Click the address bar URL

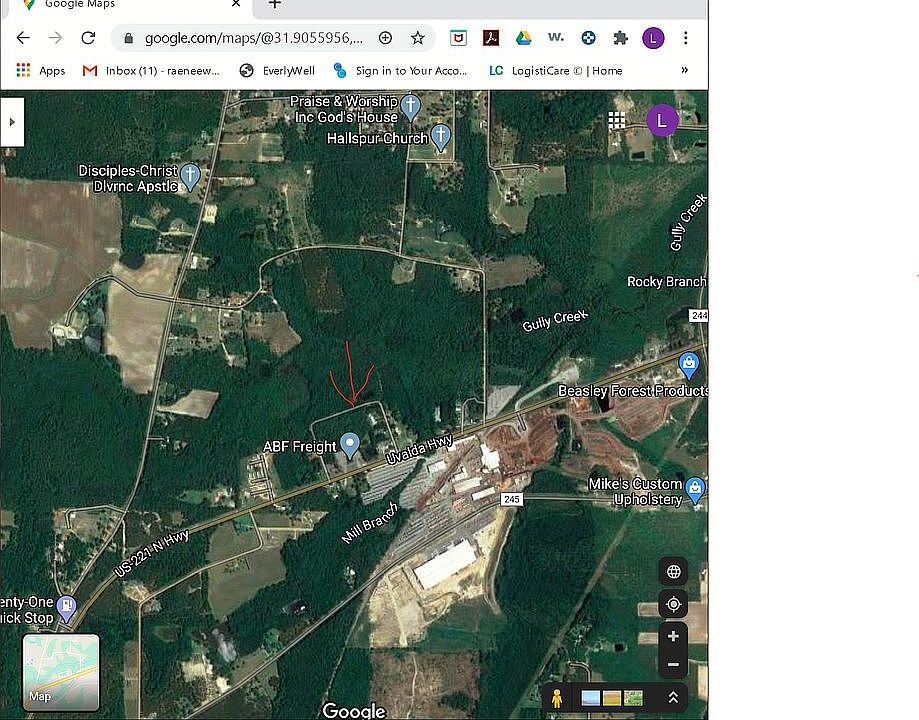(253, 38)
